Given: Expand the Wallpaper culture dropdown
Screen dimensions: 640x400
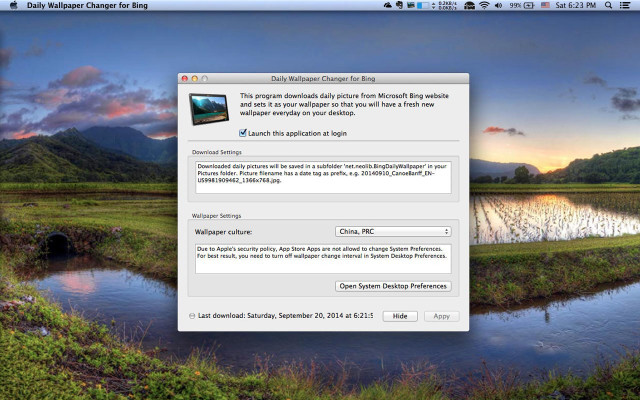Looking at the screenshot, I should coord(393,231).
